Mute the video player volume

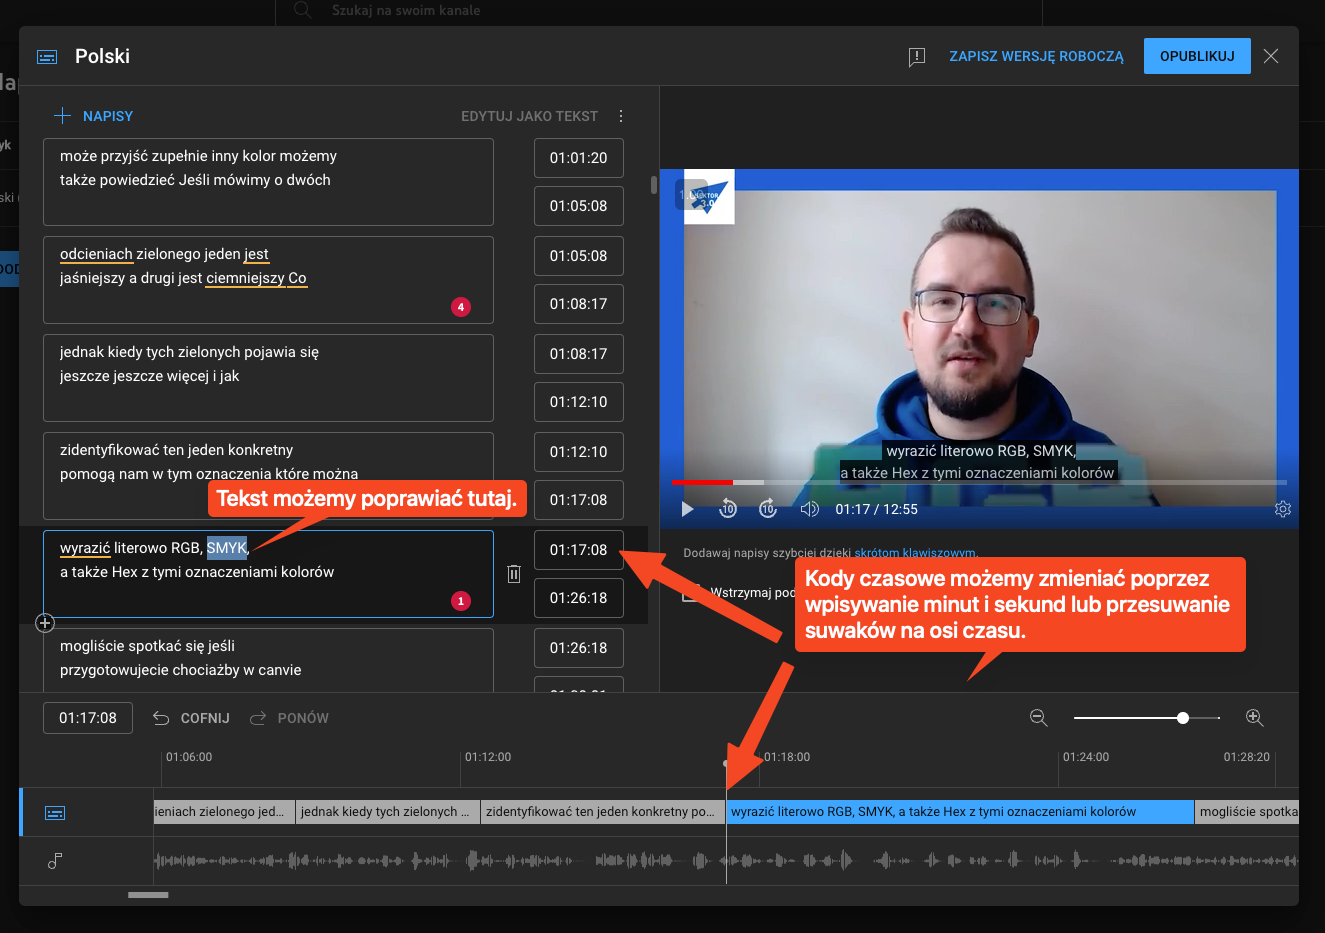point(810,509)
